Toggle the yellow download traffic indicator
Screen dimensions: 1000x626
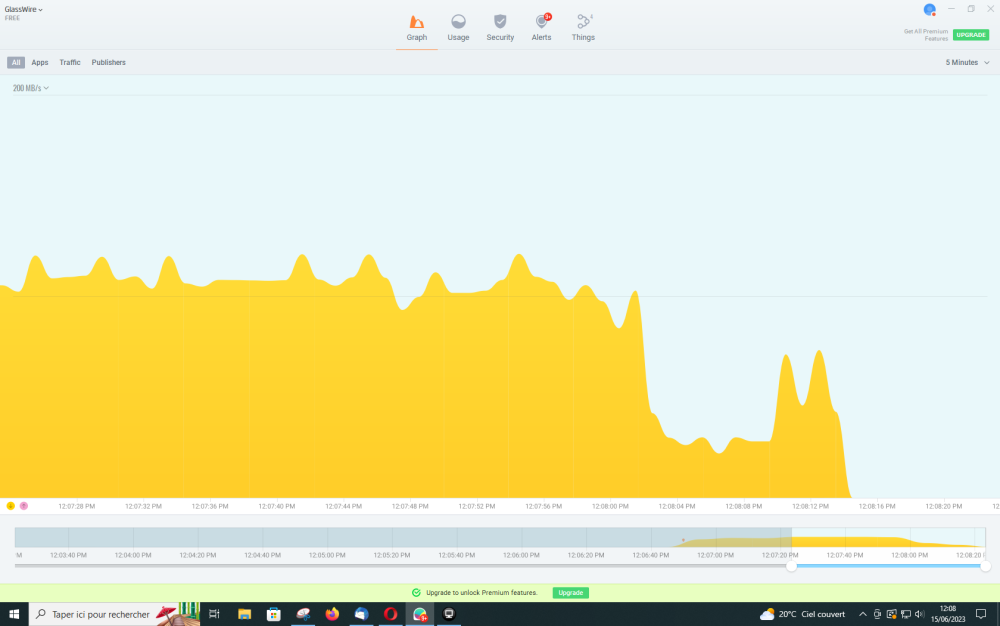pyautogui.click(x=10, y=506)
